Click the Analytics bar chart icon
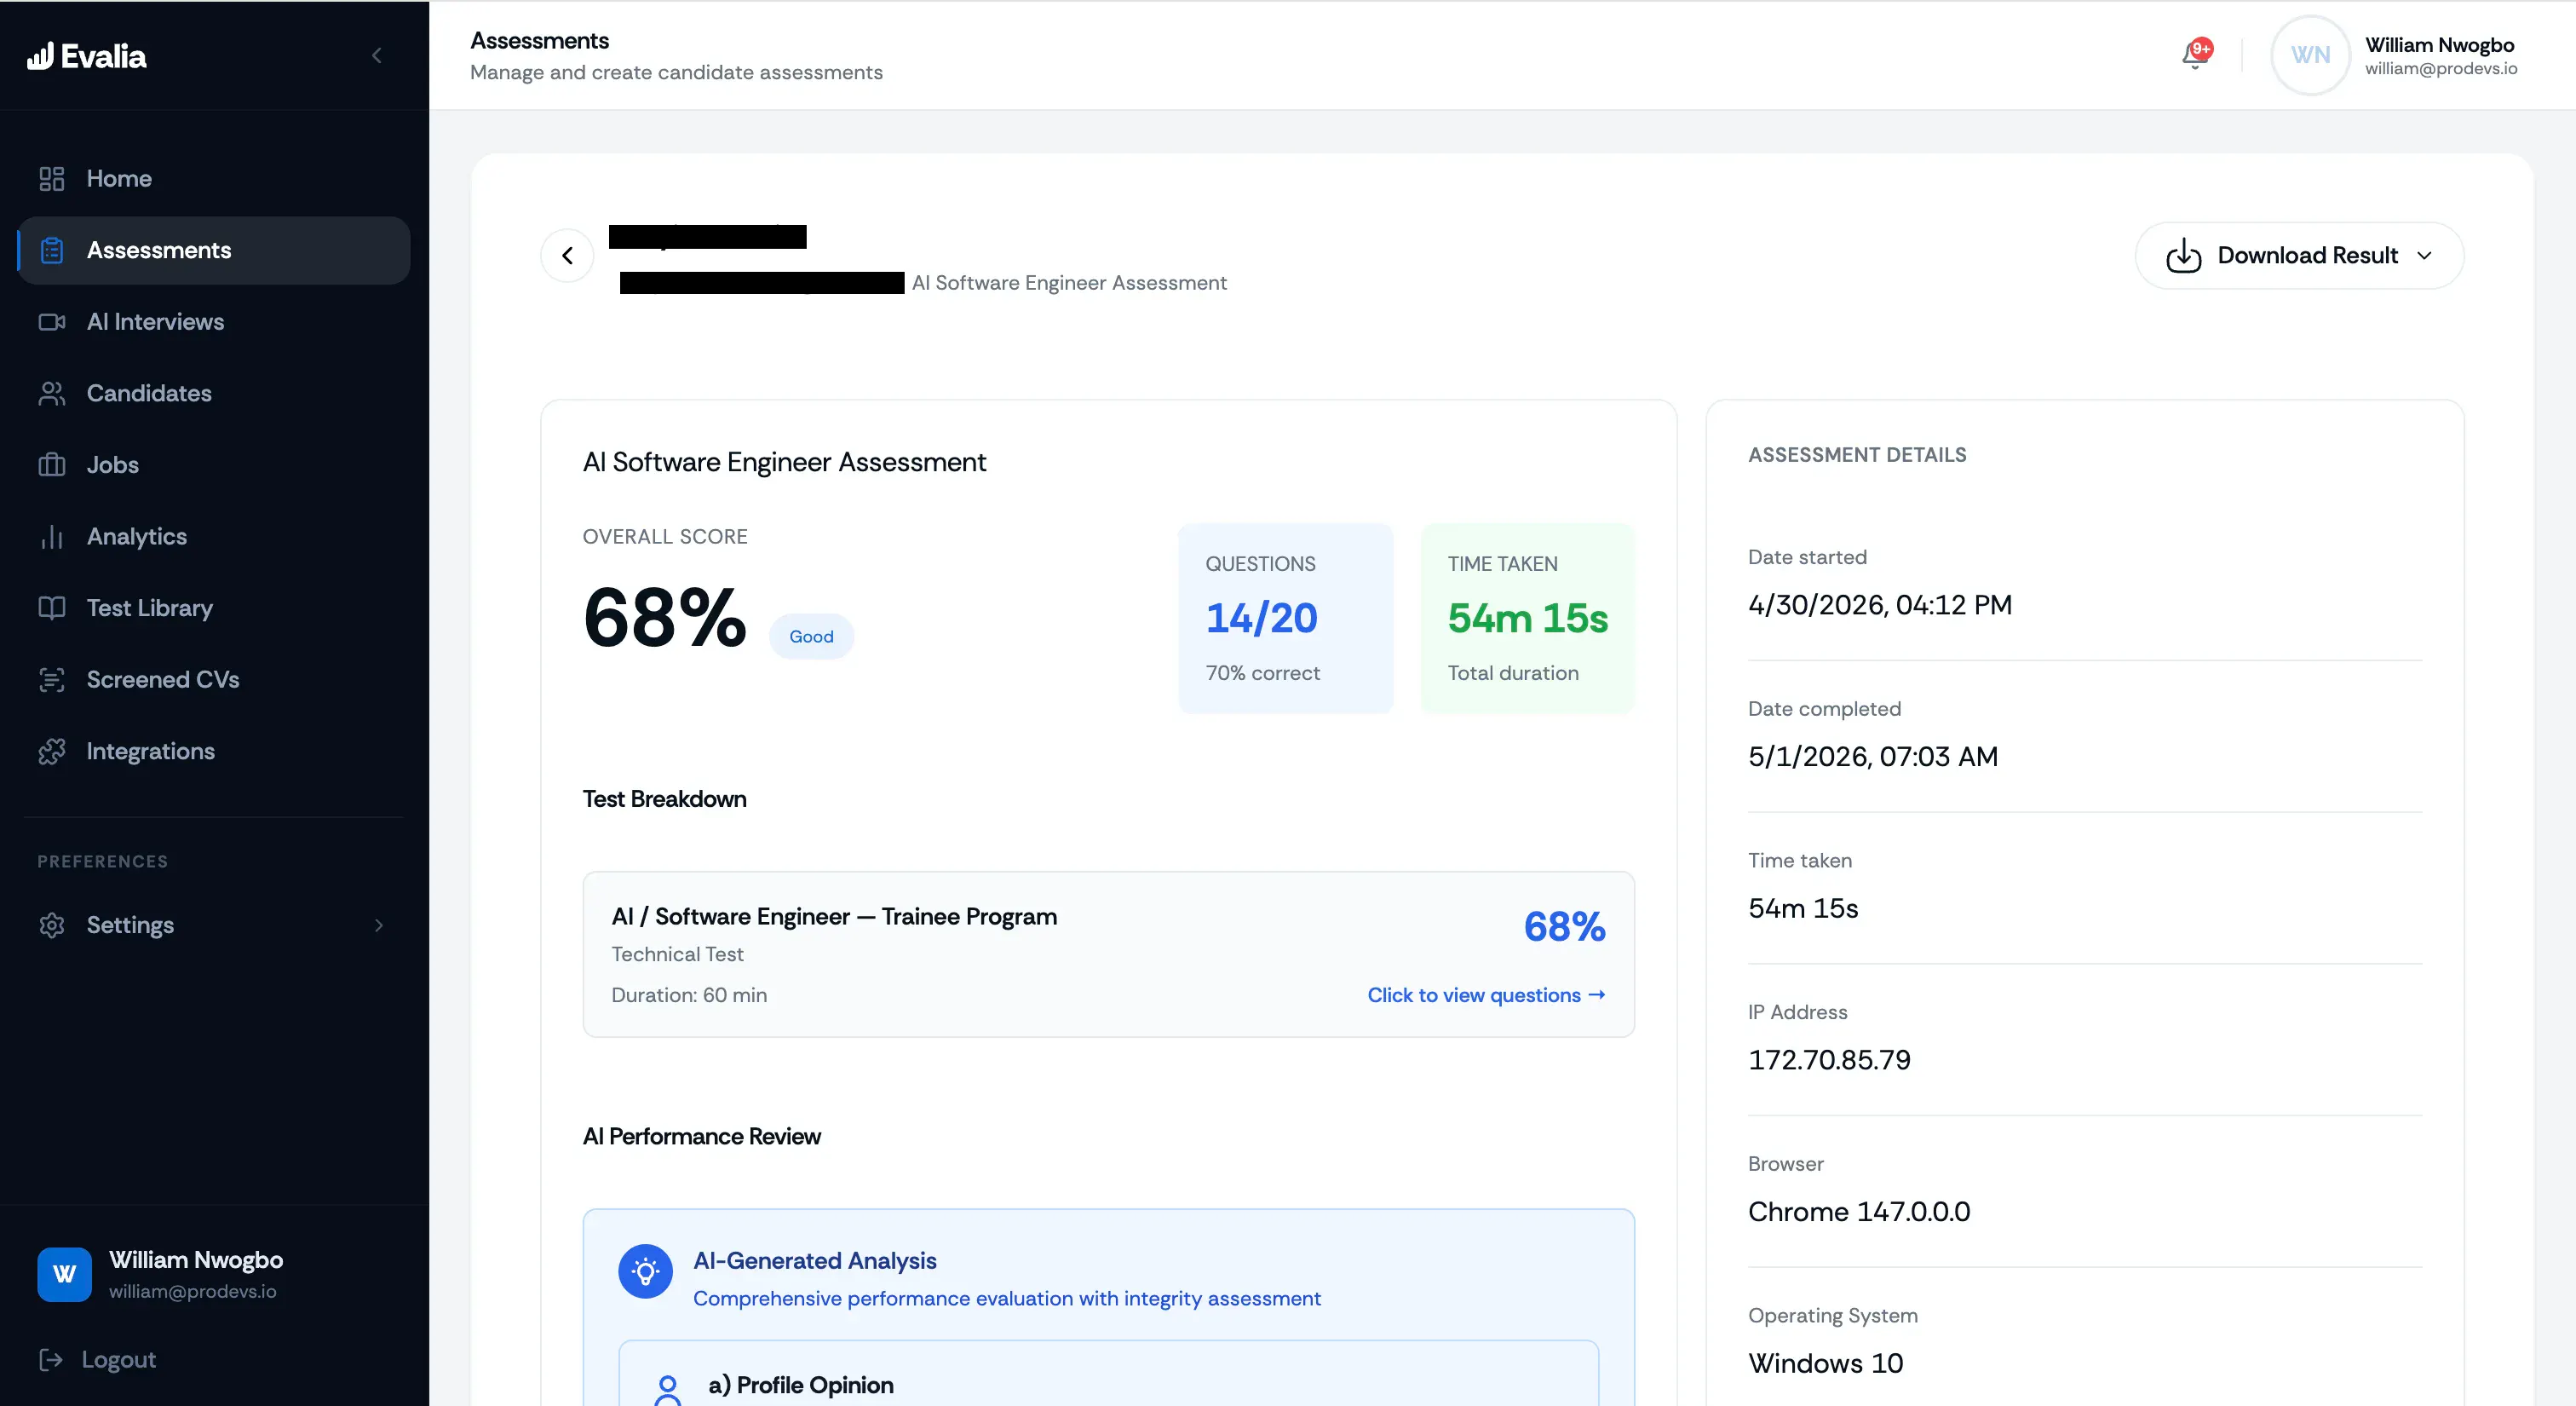 51,537
